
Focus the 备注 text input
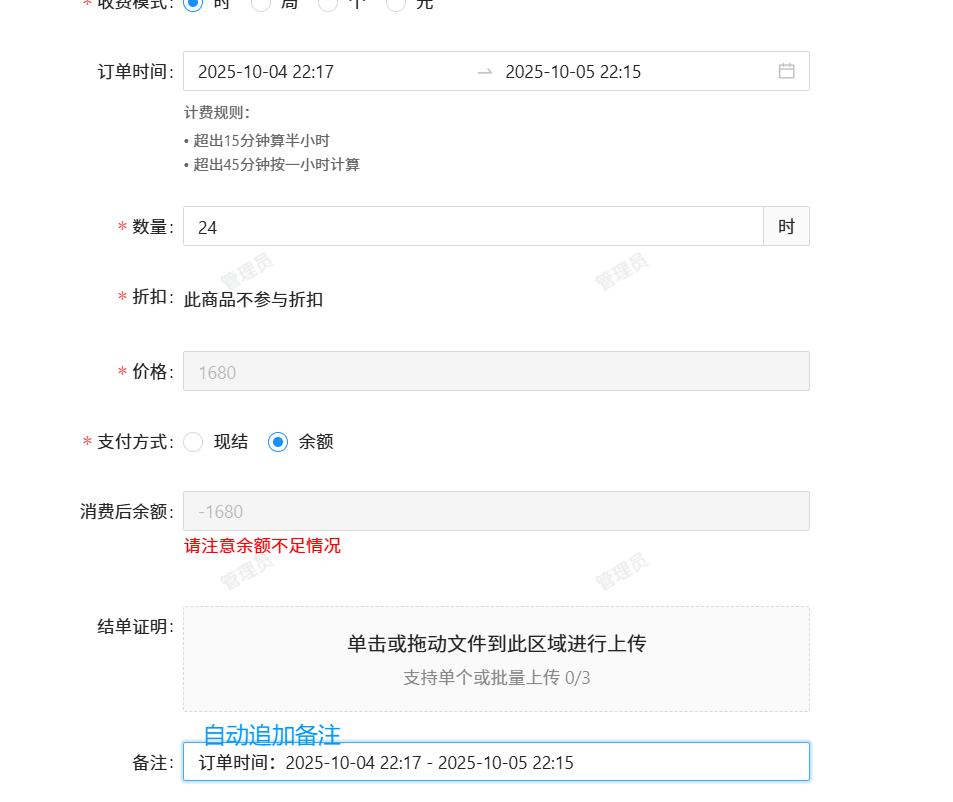[496, 763]
